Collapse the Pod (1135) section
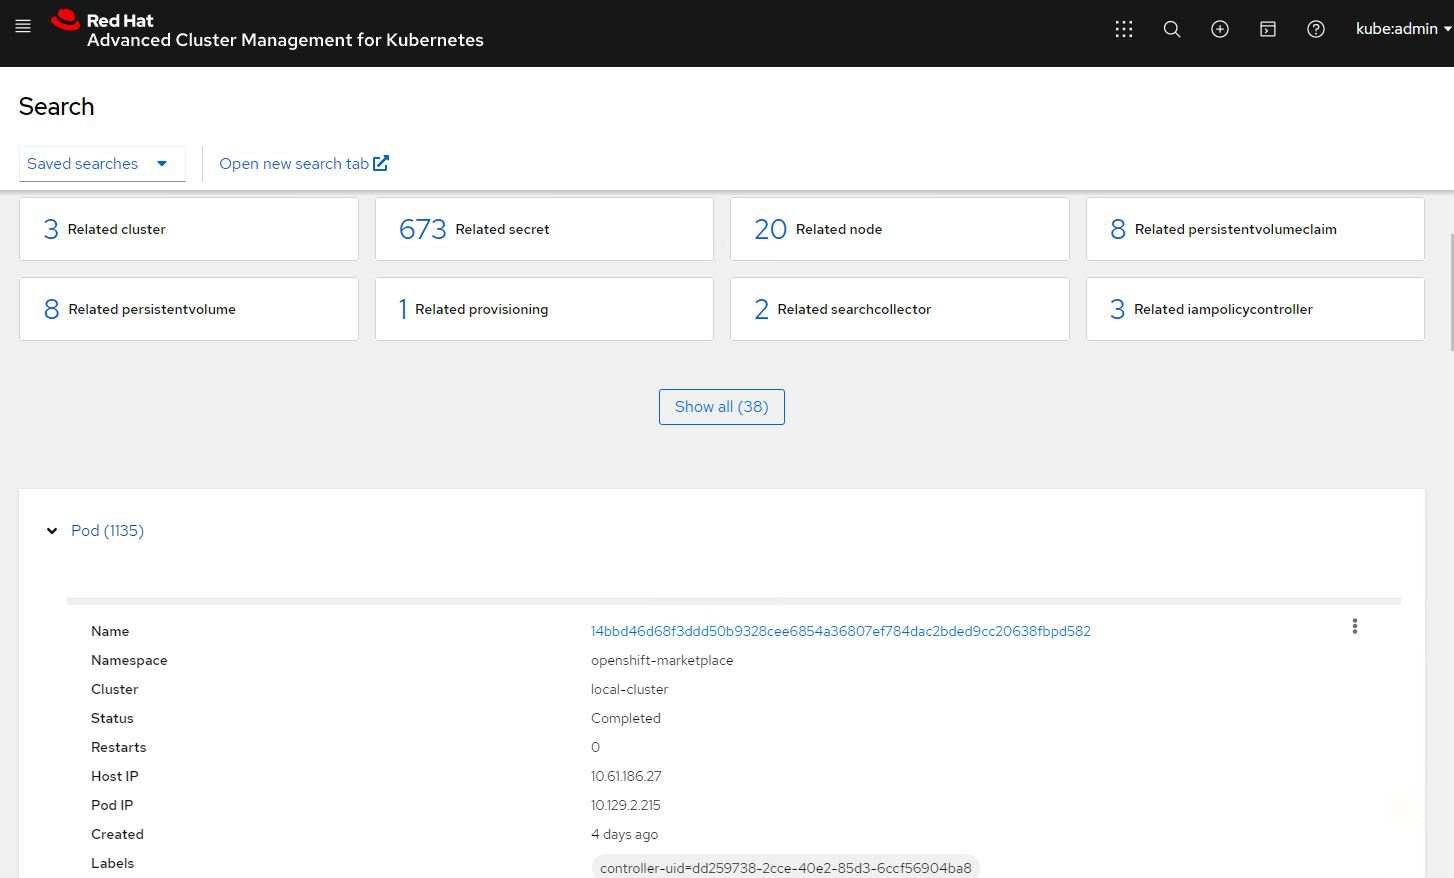Viewport: 1454px width, 878px height. (52, 531)
